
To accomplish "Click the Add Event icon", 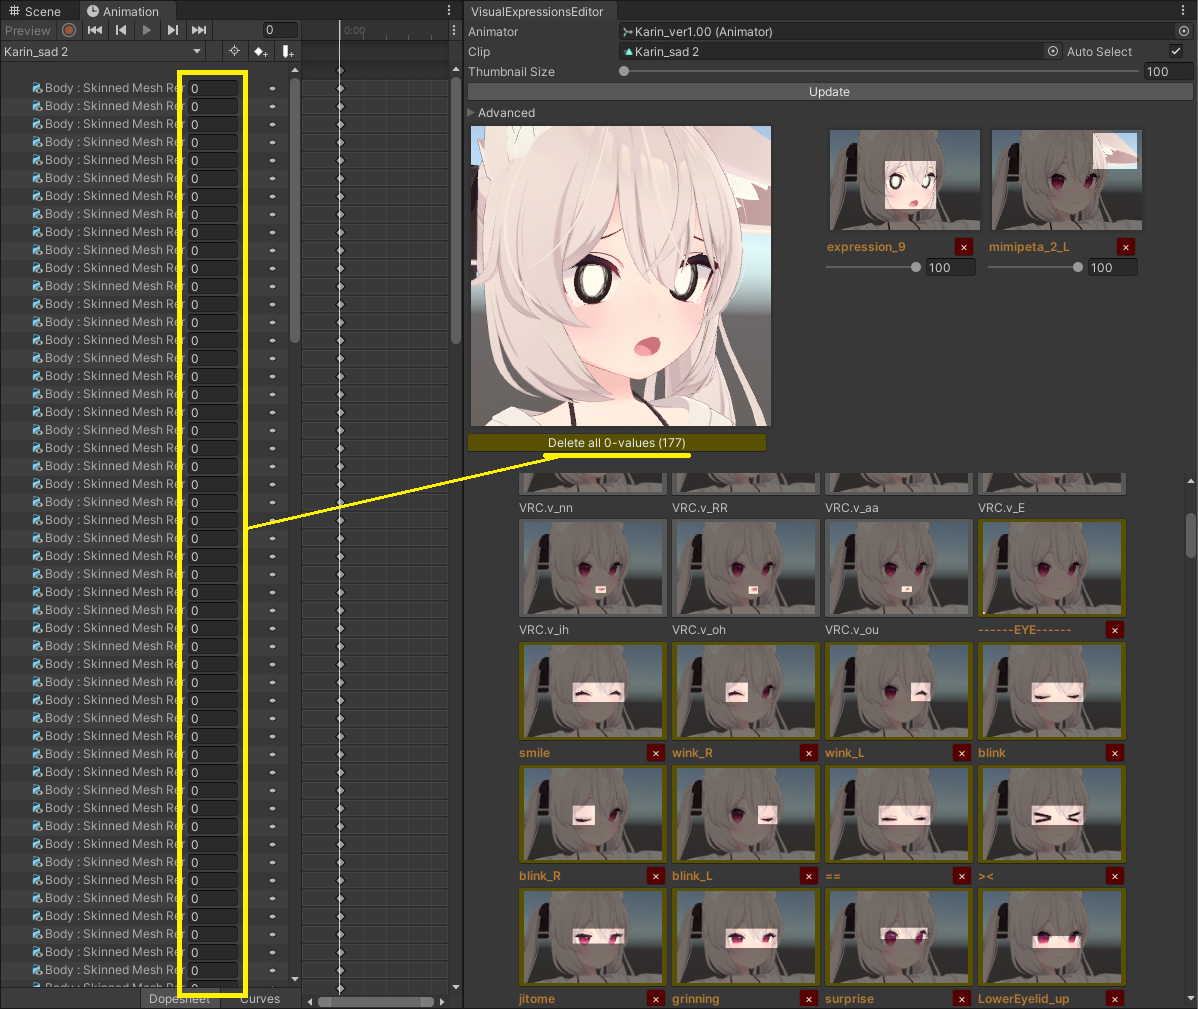I will coord(287,51).
